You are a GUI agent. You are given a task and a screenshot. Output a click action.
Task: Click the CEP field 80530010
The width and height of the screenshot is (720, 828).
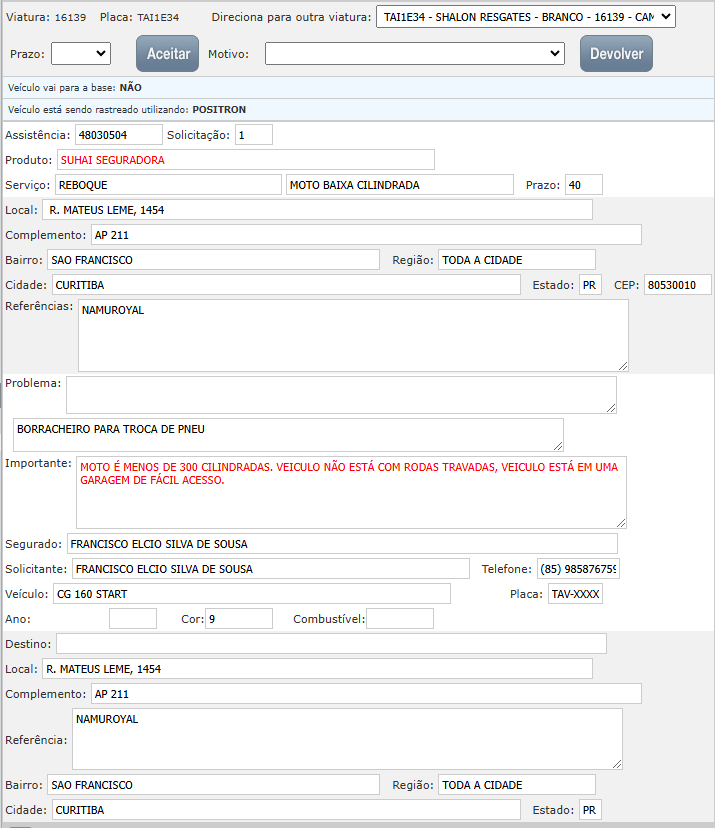[677, 285]
